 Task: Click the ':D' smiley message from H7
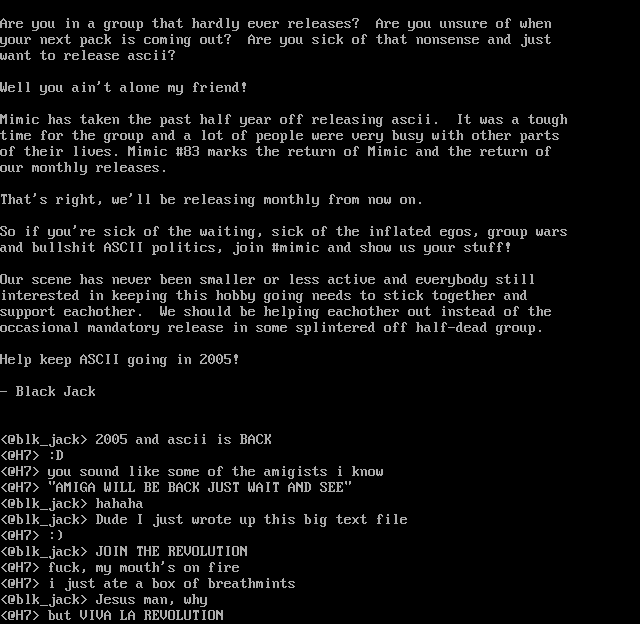tap(56, 455)
